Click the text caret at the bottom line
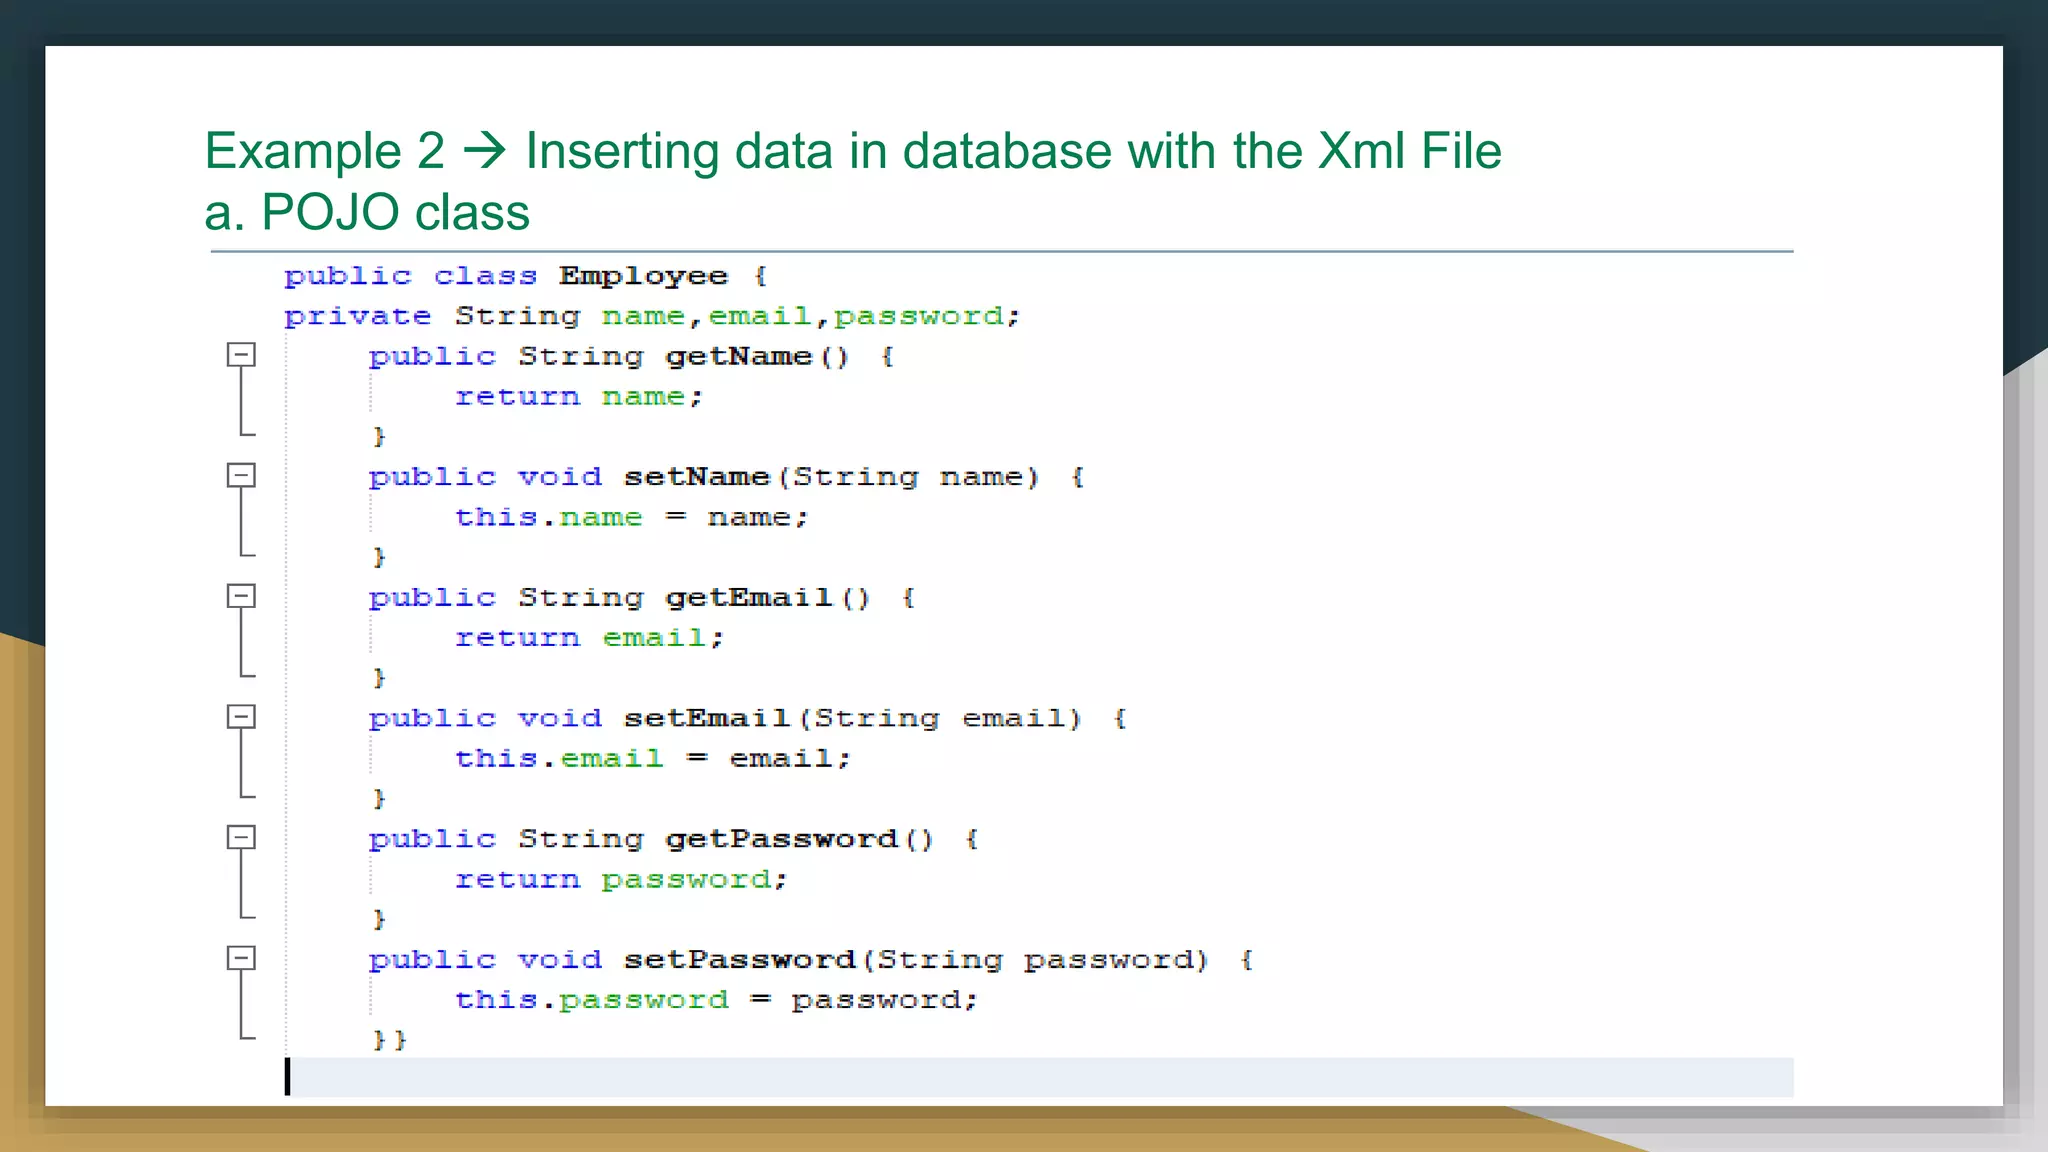Viewport: 2048px width, 1152px height. (288, 1077)
